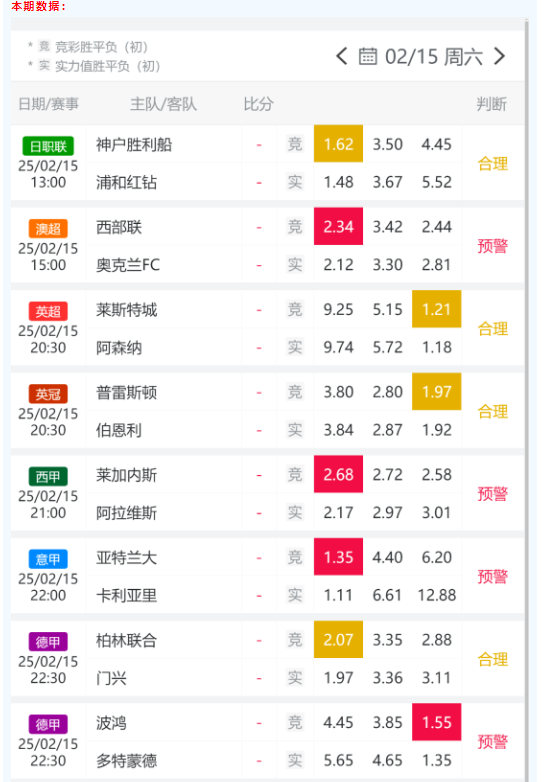Click the dark green 西甲 league badge
The height and width of the screenshot is (782, 547).
coord(48,477)
